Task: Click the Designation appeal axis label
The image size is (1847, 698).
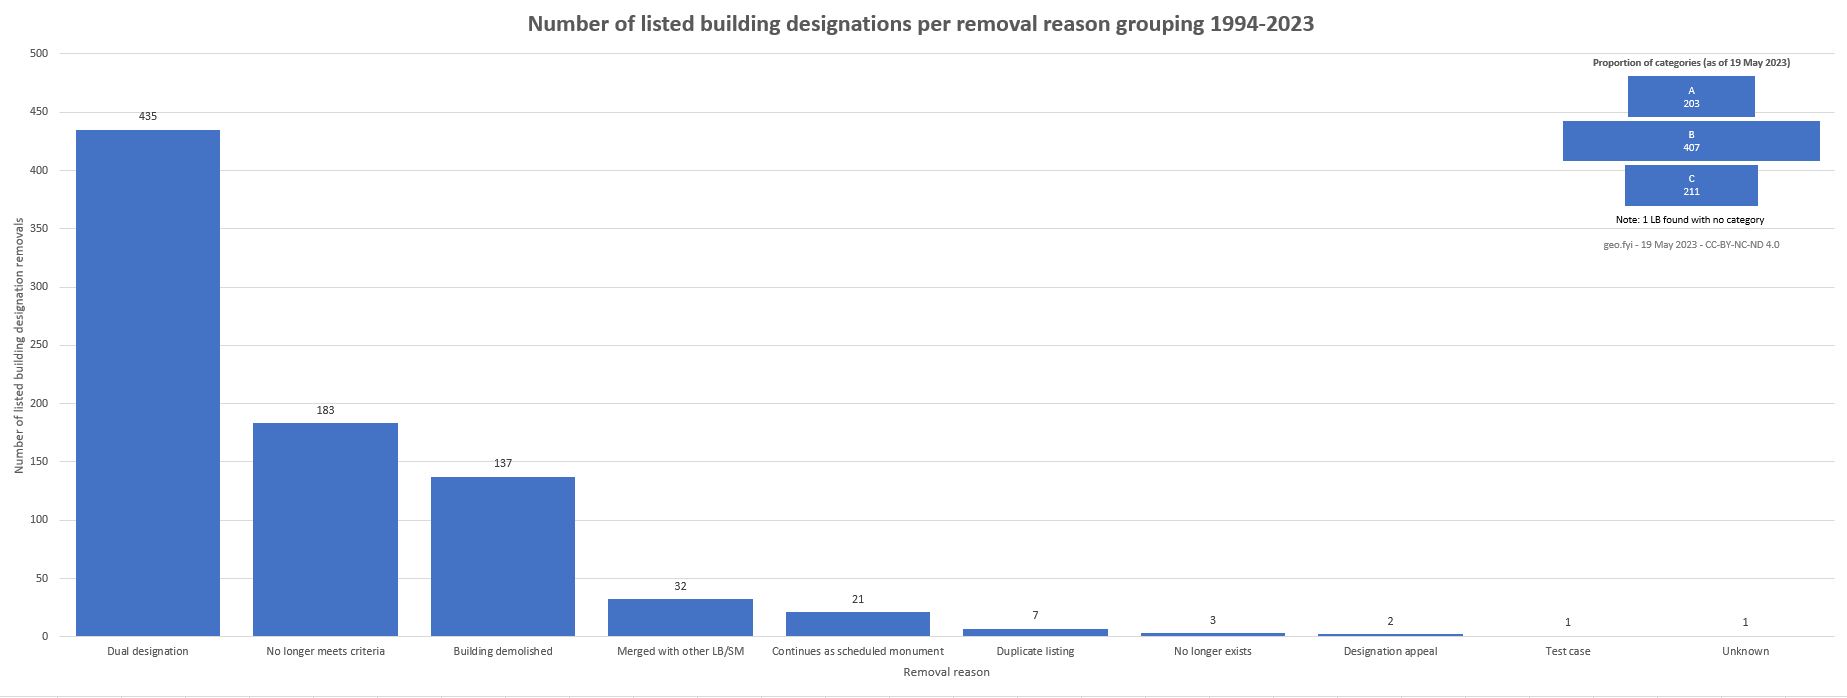Action: [x=1390, y=651]
